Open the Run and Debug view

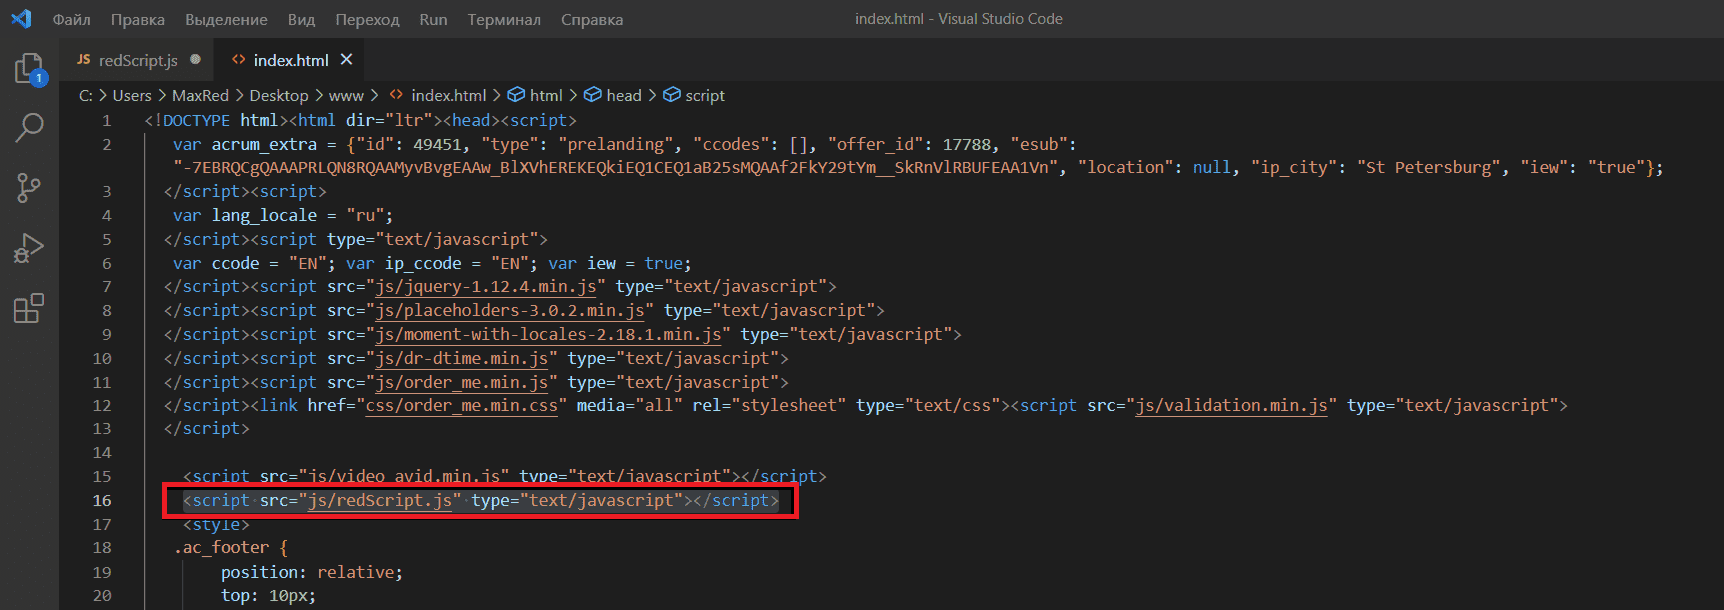29,248
